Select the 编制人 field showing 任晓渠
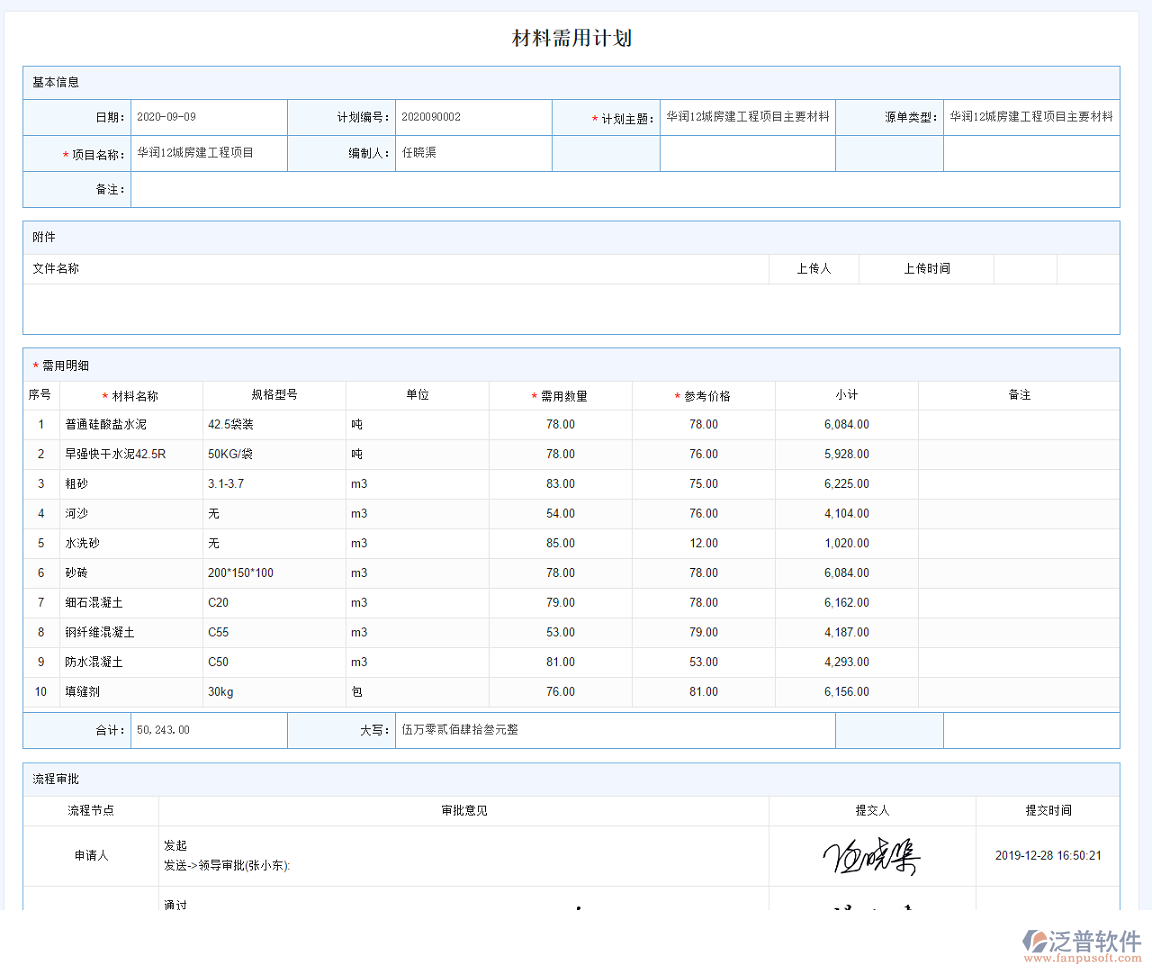Viewport: 1152px width, 974px height. click(473, 153)
